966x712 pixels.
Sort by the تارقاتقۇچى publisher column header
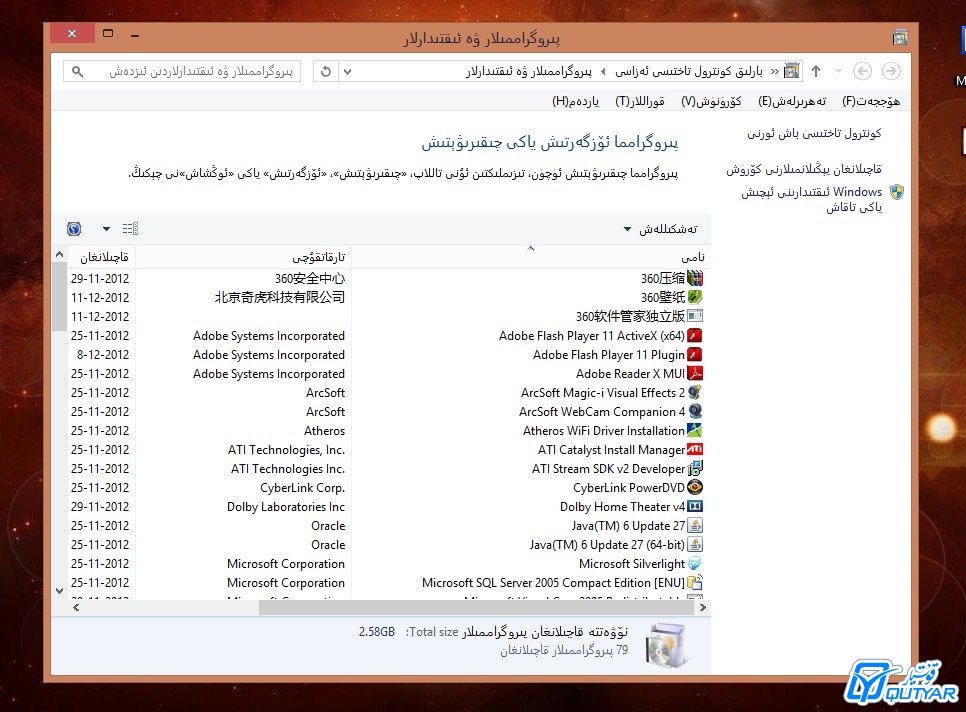click(243, 257)
